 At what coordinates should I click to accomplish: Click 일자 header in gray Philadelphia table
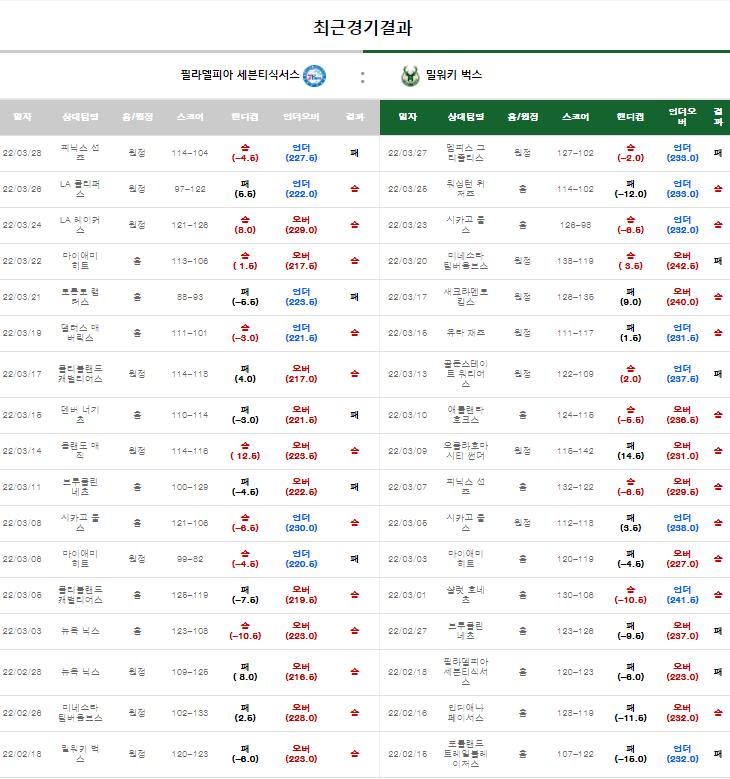pyautogui.click(x=22, y=117)
